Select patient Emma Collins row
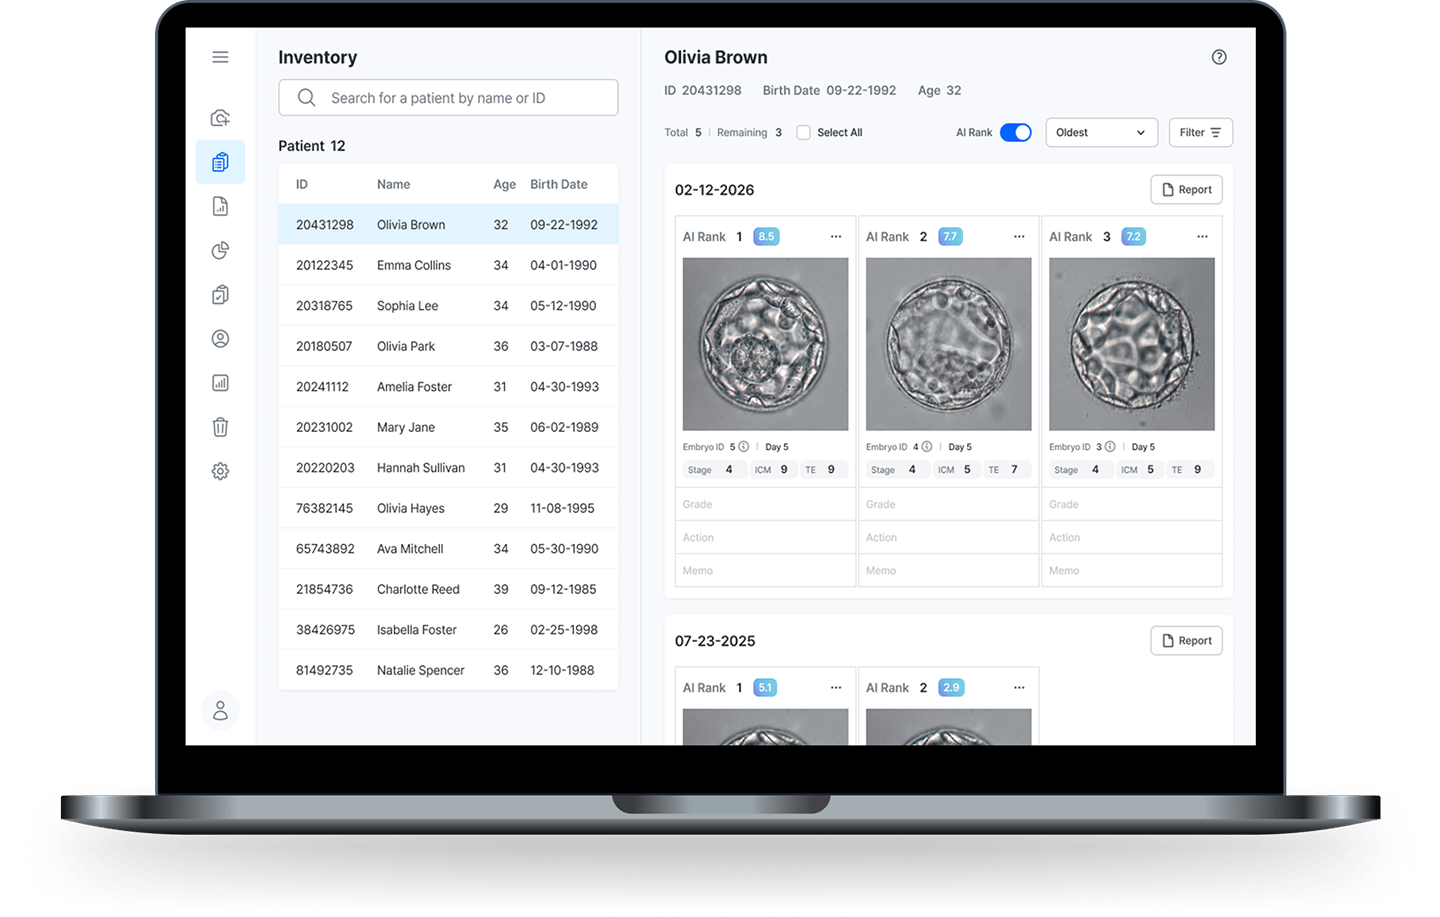The width and height of the screenshot is (1440, 917). (x=448, y=265)
